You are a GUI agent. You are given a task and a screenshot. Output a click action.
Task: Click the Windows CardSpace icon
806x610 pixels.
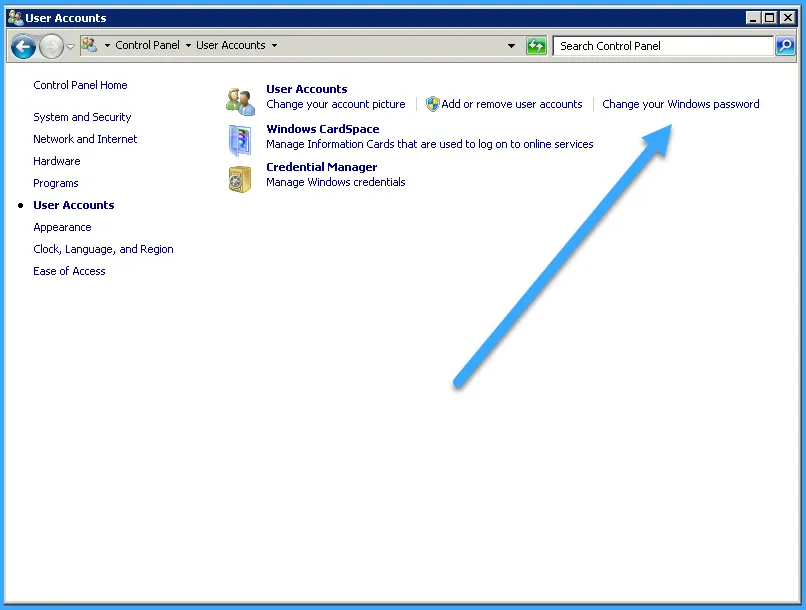[240, 140]
